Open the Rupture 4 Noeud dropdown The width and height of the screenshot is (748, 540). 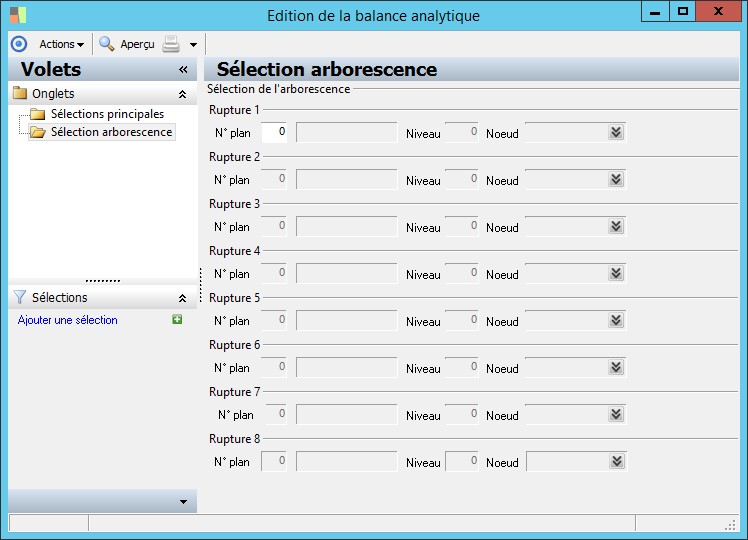[x=616, y=273]
